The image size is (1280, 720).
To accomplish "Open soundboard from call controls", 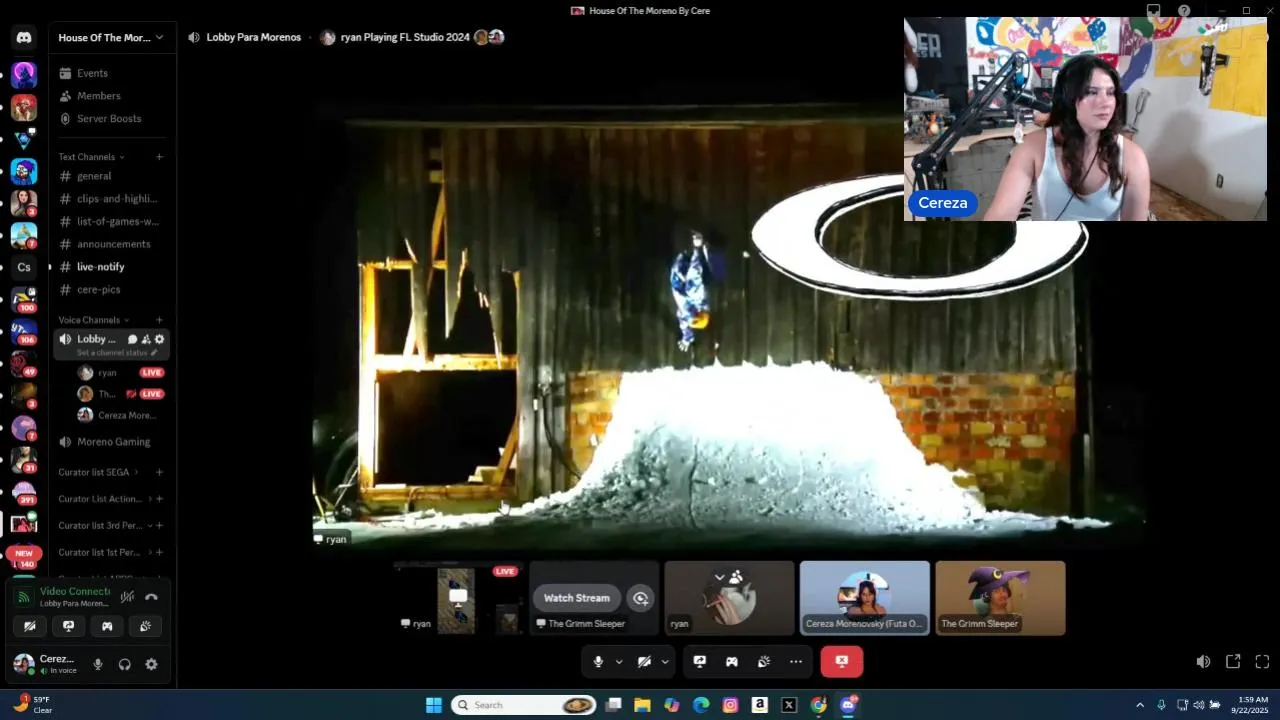I will point(764,662).
